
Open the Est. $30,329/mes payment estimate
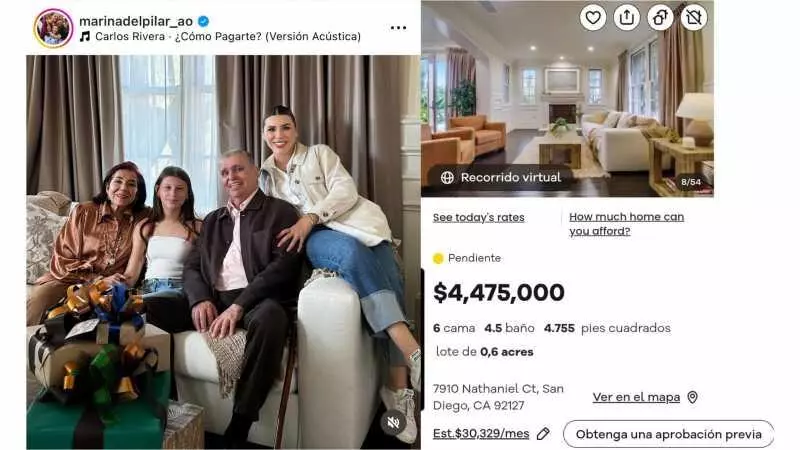(481, 434)
